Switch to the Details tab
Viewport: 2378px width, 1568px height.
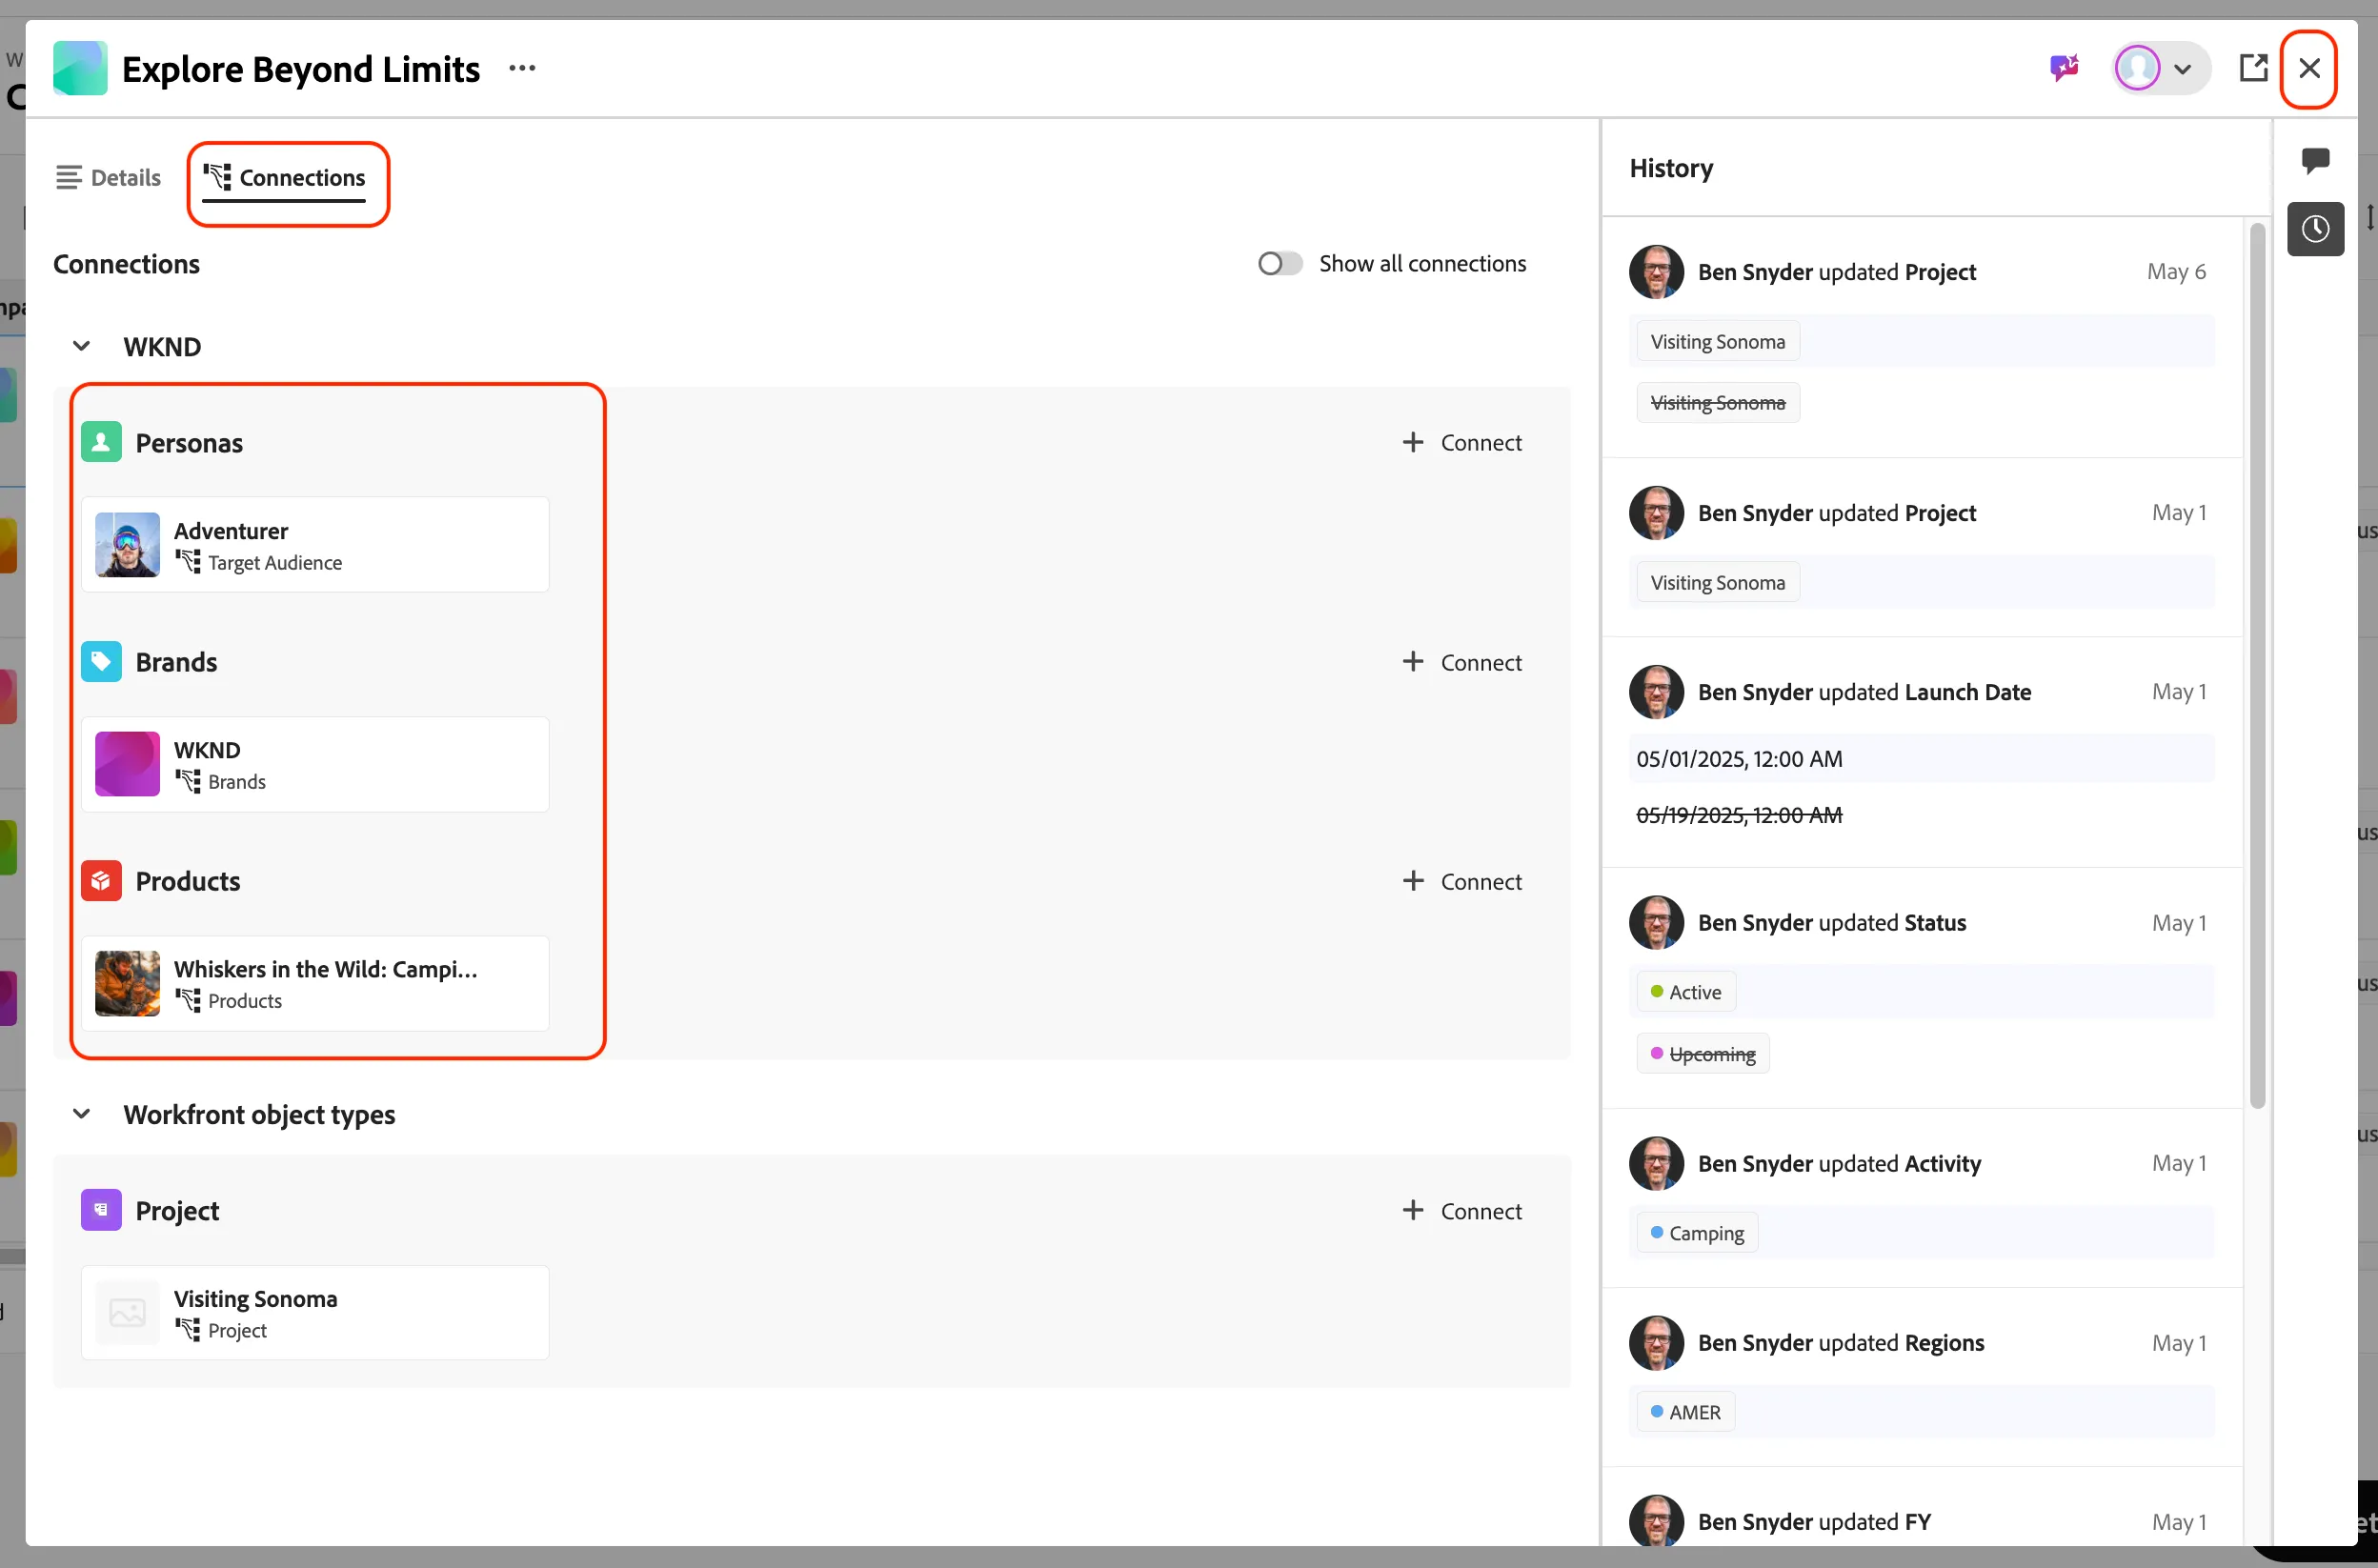click(108, 177)
